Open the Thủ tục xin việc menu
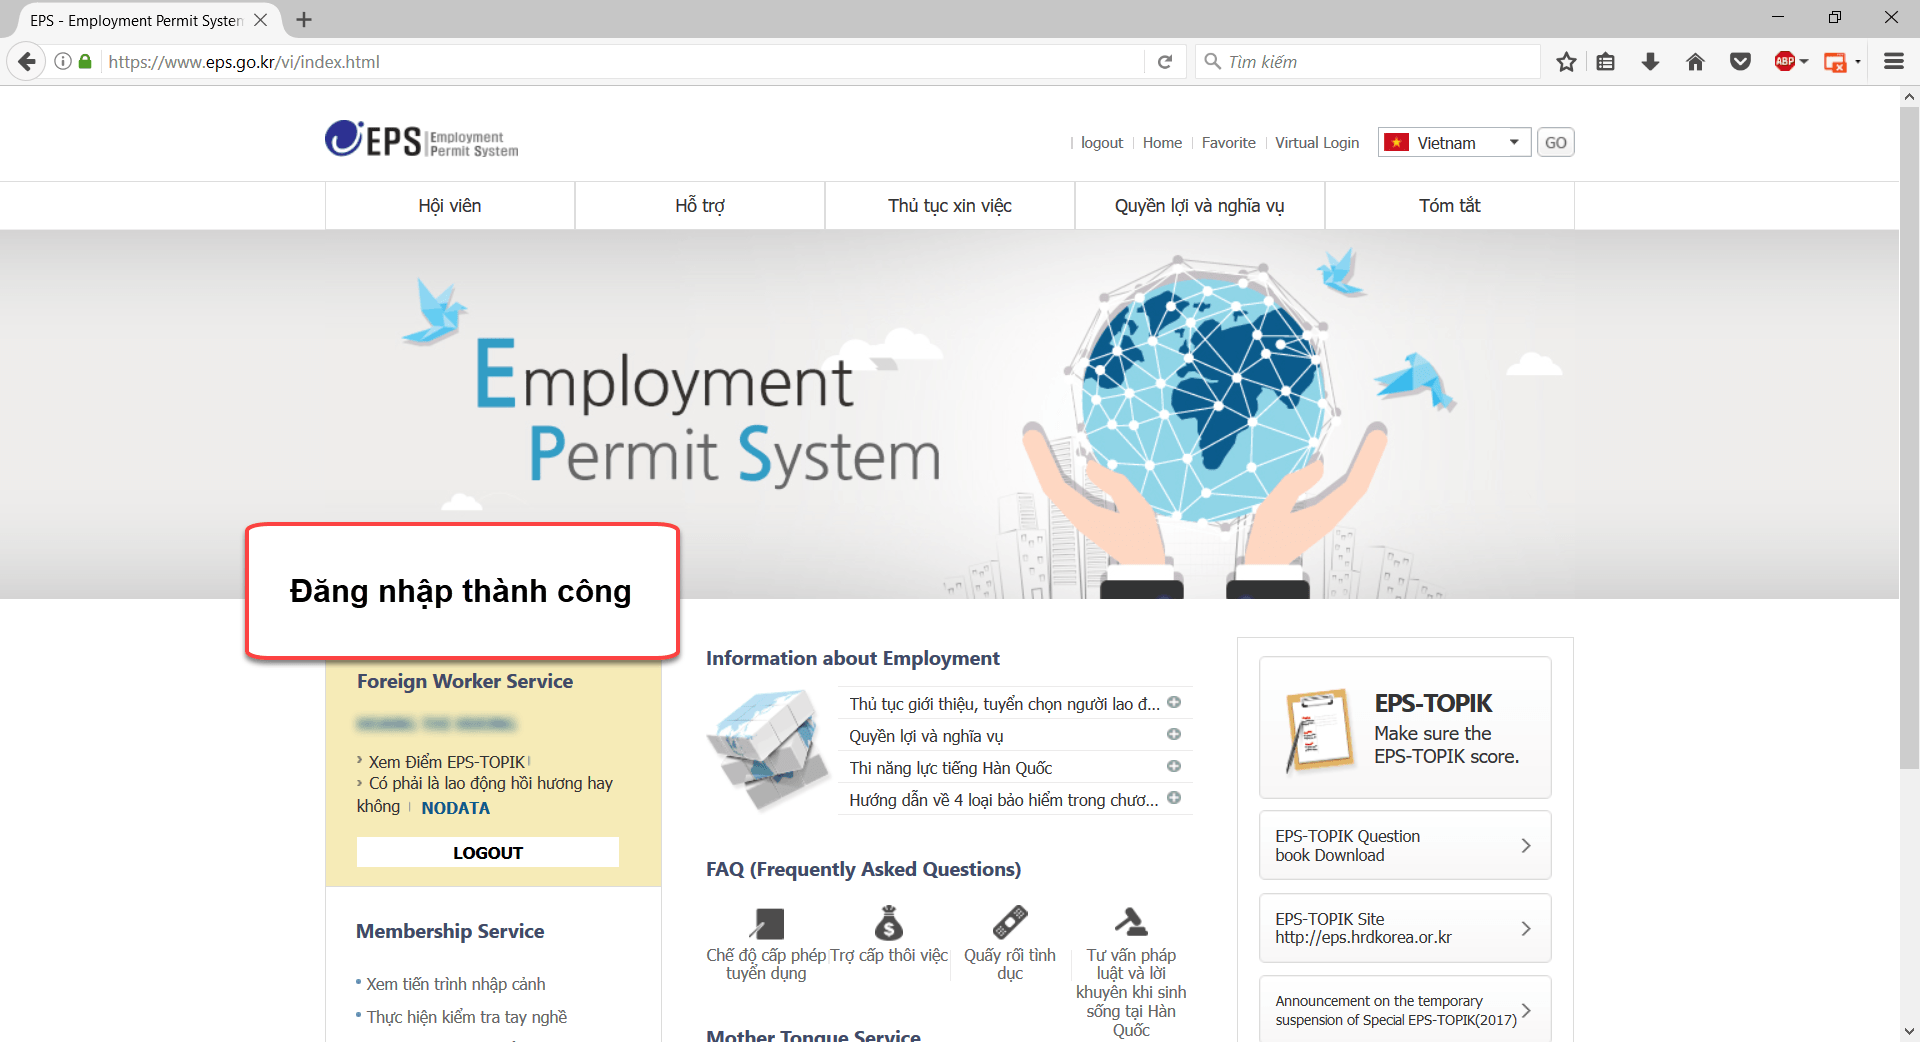The image size is (1920, 1042). click(x=950, y=206)
